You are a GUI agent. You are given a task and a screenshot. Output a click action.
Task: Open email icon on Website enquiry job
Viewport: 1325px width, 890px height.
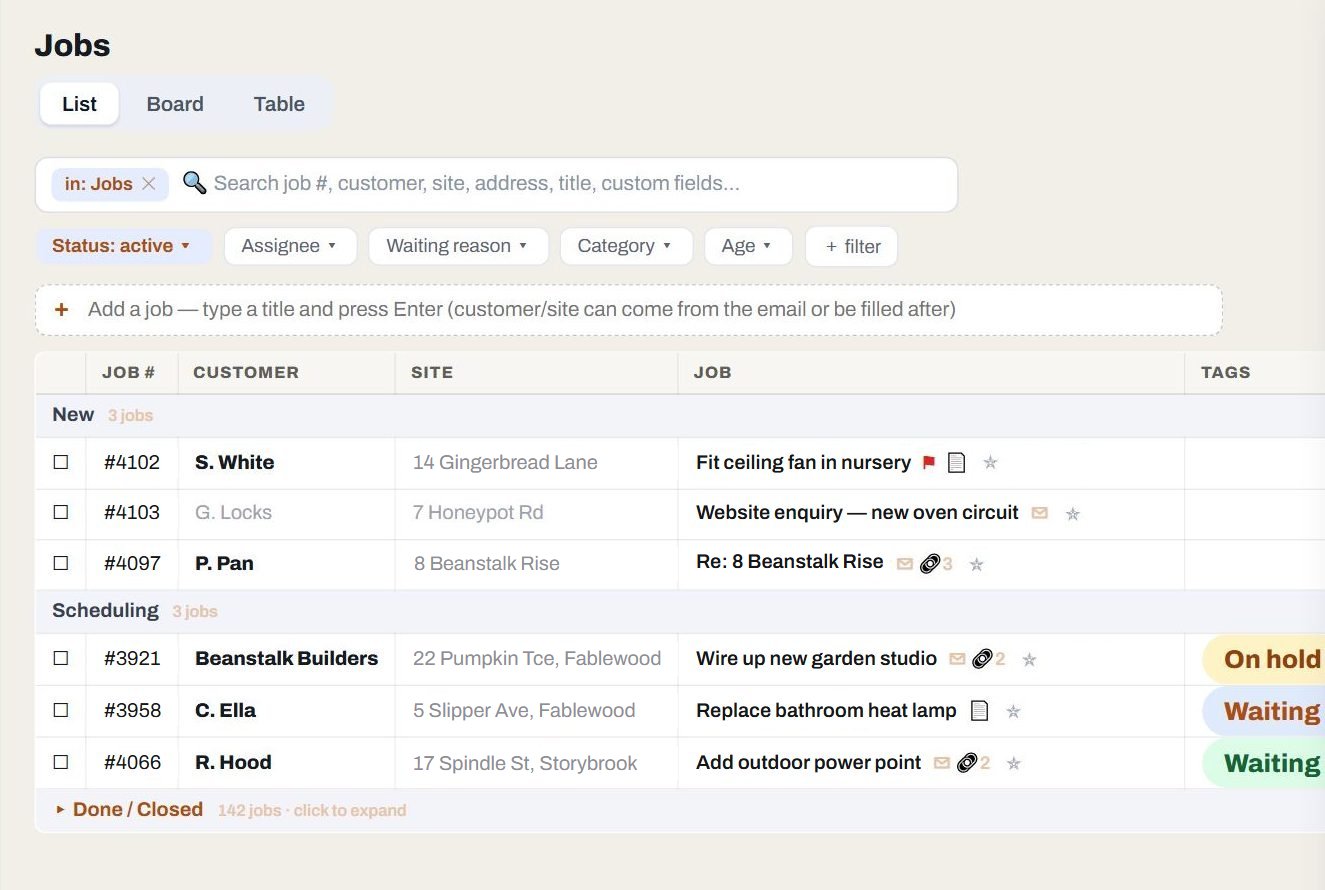coord(1040,513)
